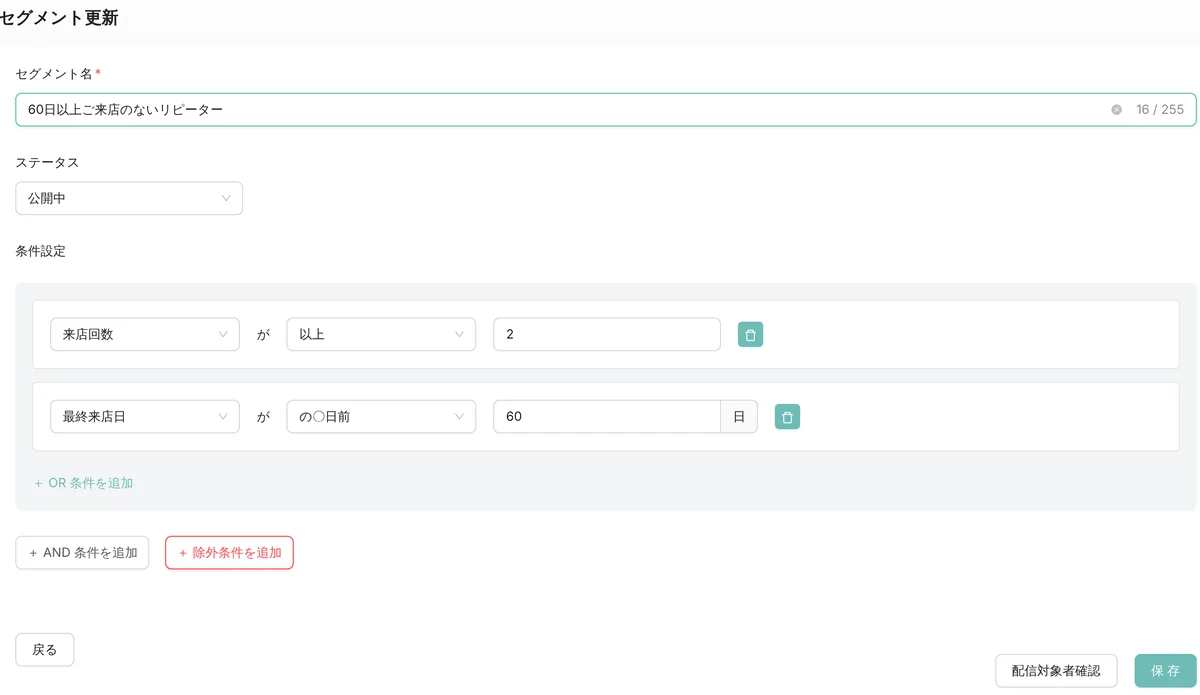Click the セグメント名 field label

[55, 74]
